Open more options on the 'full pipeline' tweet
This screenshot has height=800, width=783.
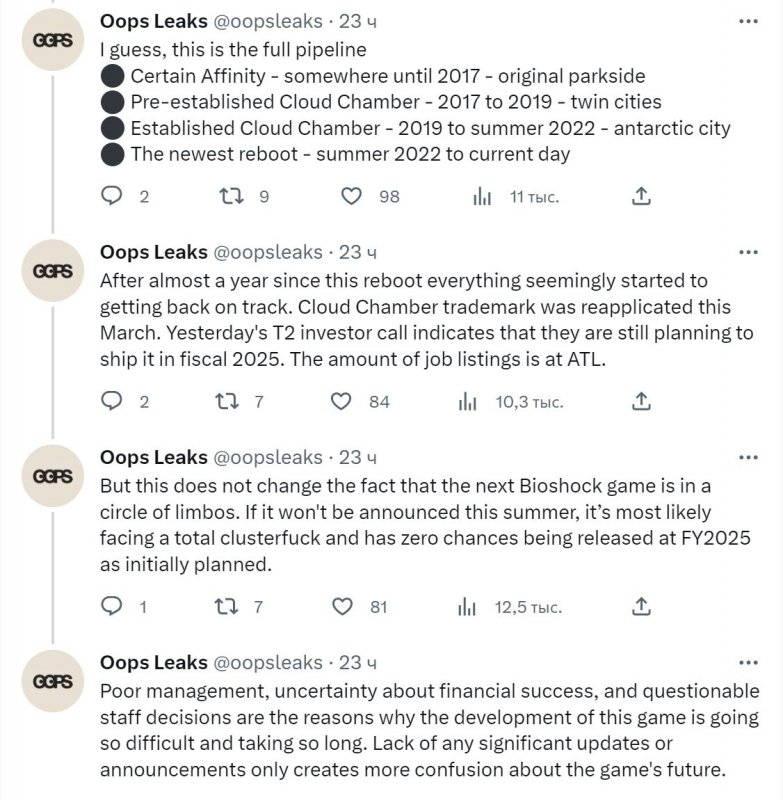click(x=747, y=21)
